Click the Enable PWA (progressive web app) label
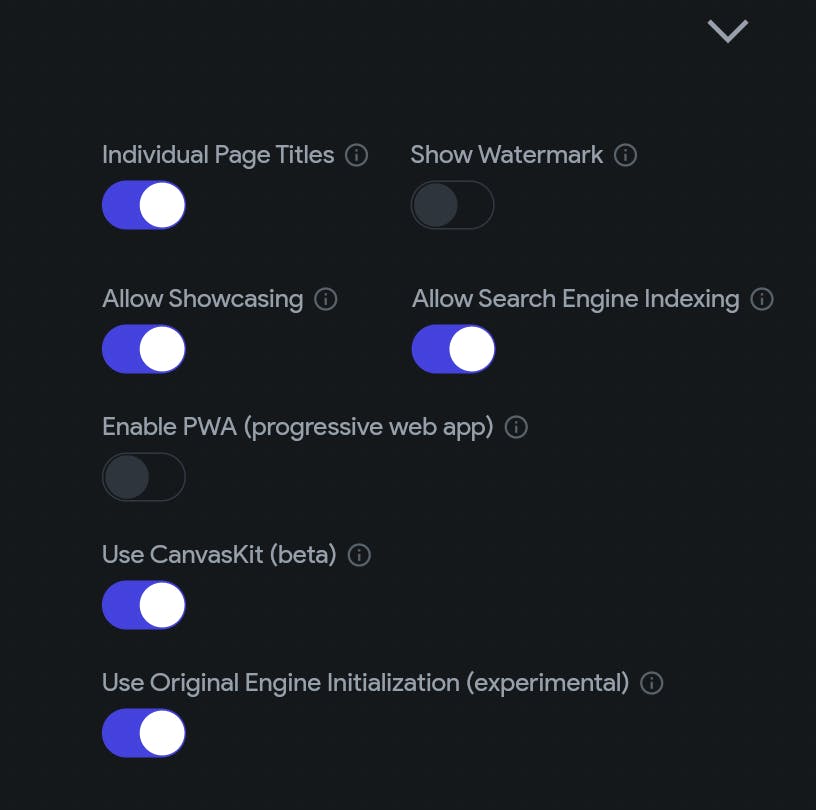Viewport: 816px width, 810px height. coord(298,427)
